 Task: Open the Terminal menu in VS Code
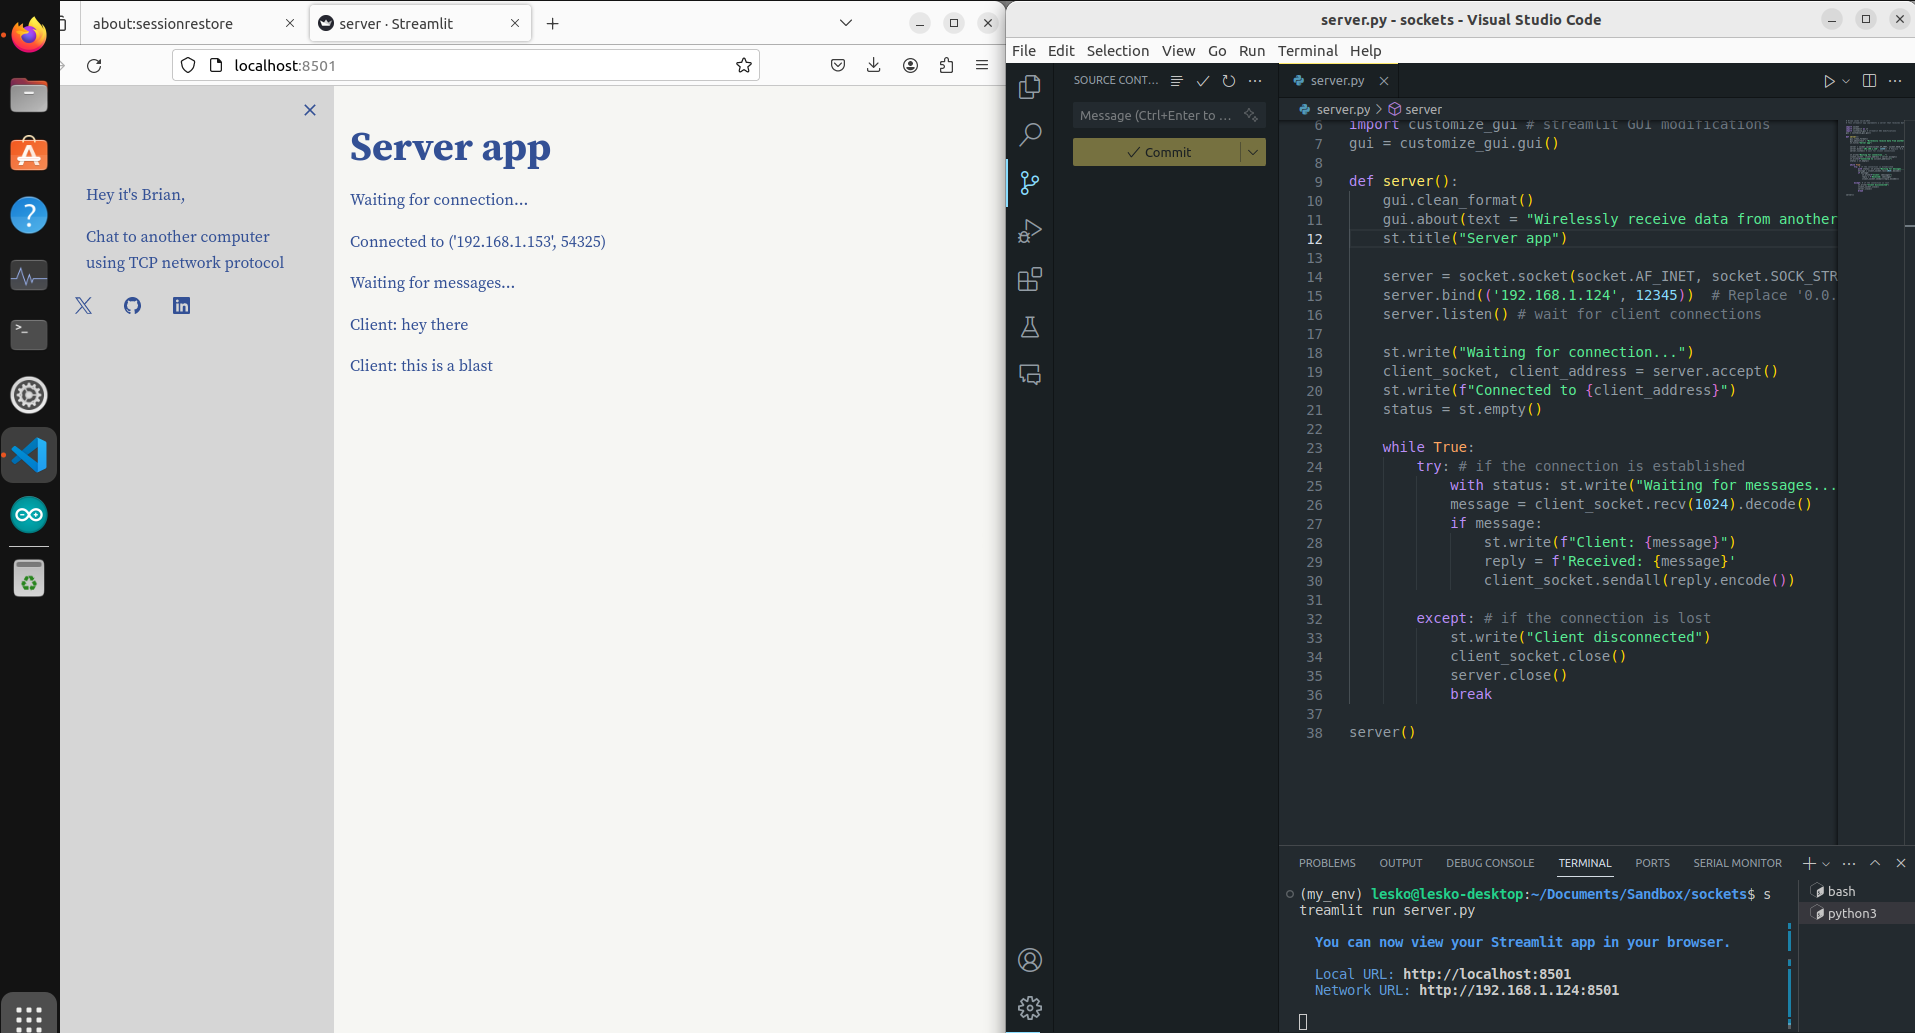[1307, 51]
